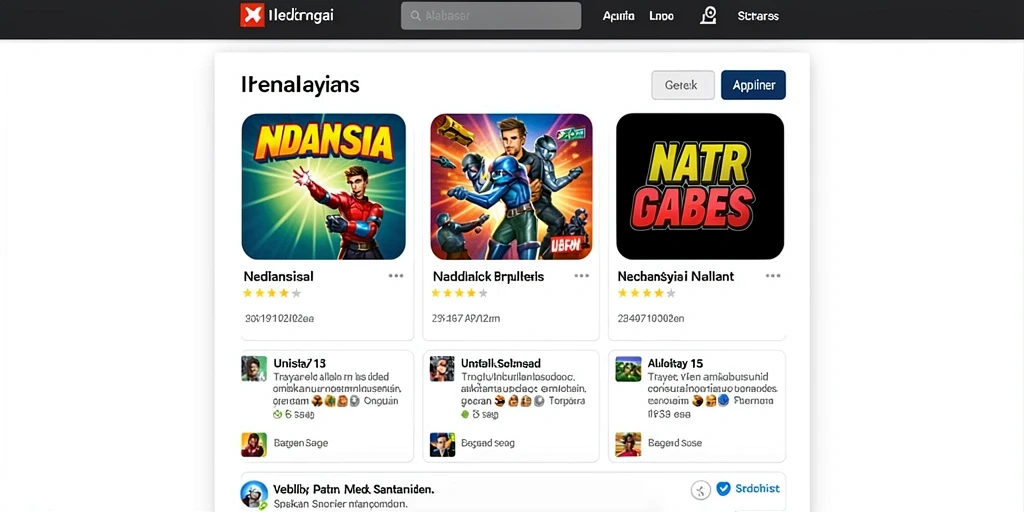Click the gray Gerek button
The height and width of the screenshot is (512, 1024).
(x=682, y=85)
